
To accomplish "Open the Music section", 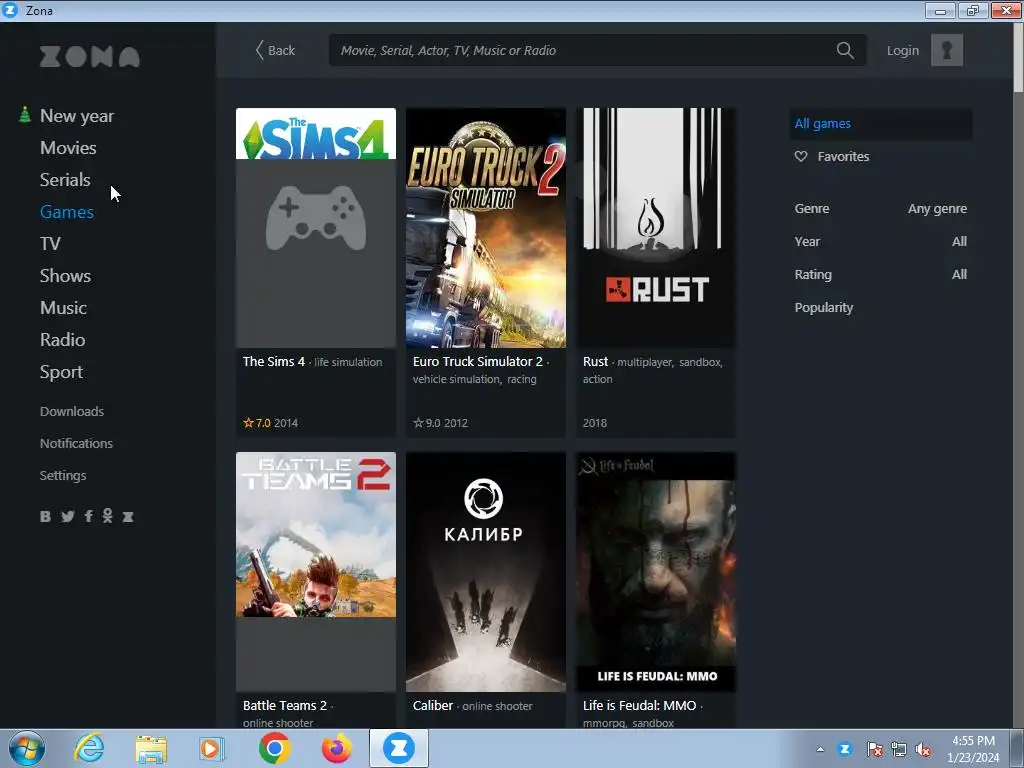I will 63,308.
